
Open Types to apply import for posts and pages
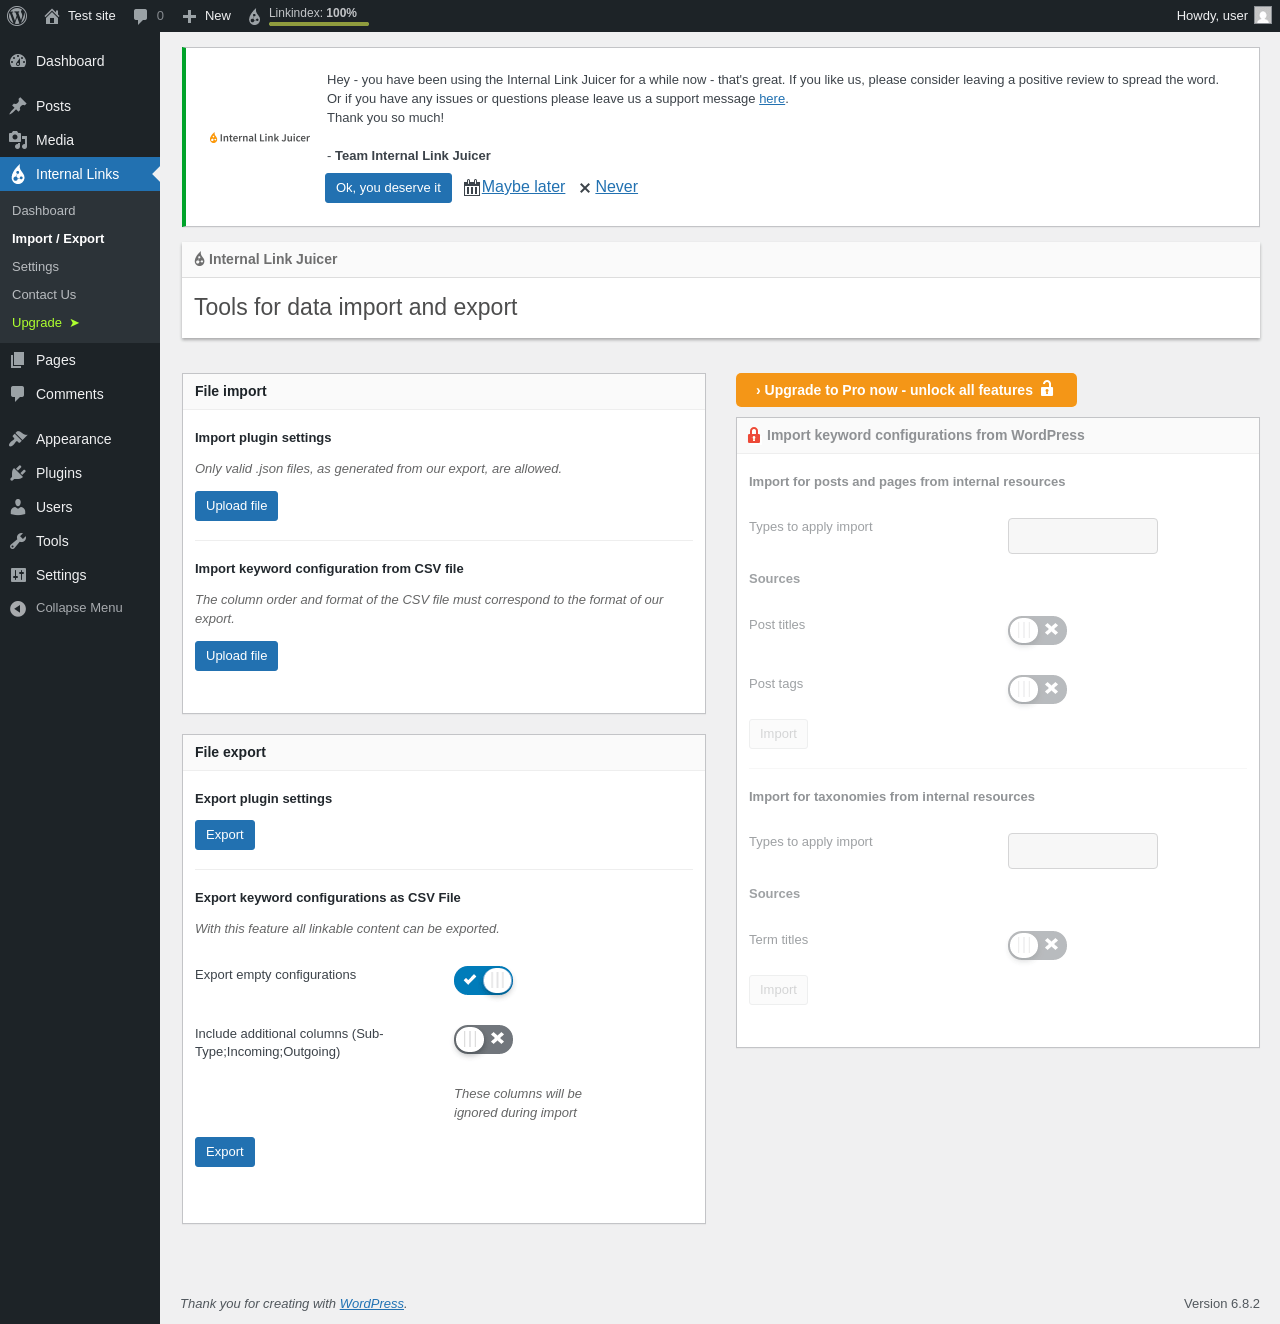pyautogui.click(x=1083, y=536)
